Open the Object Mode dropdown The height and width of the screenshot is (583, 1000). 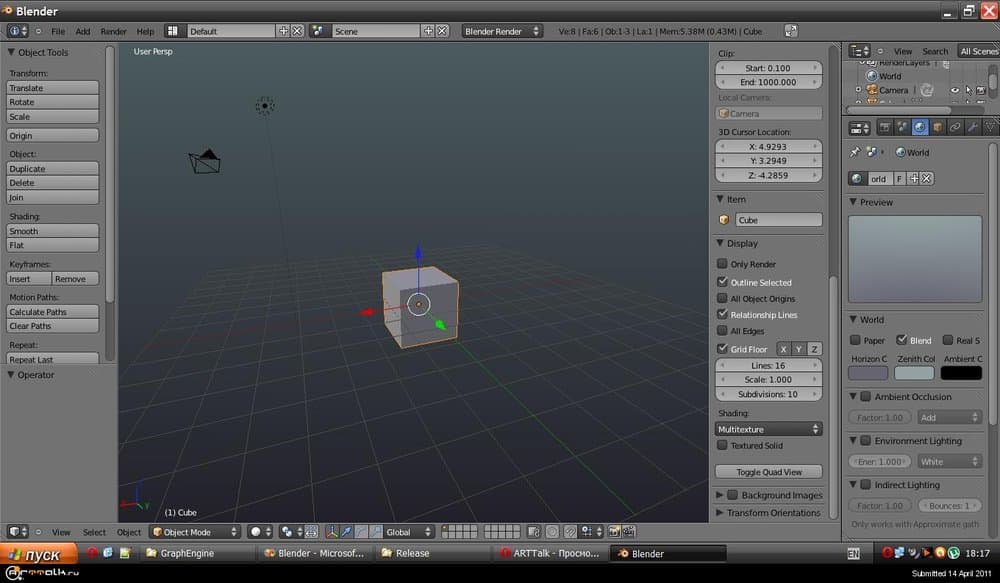(194, 531)
